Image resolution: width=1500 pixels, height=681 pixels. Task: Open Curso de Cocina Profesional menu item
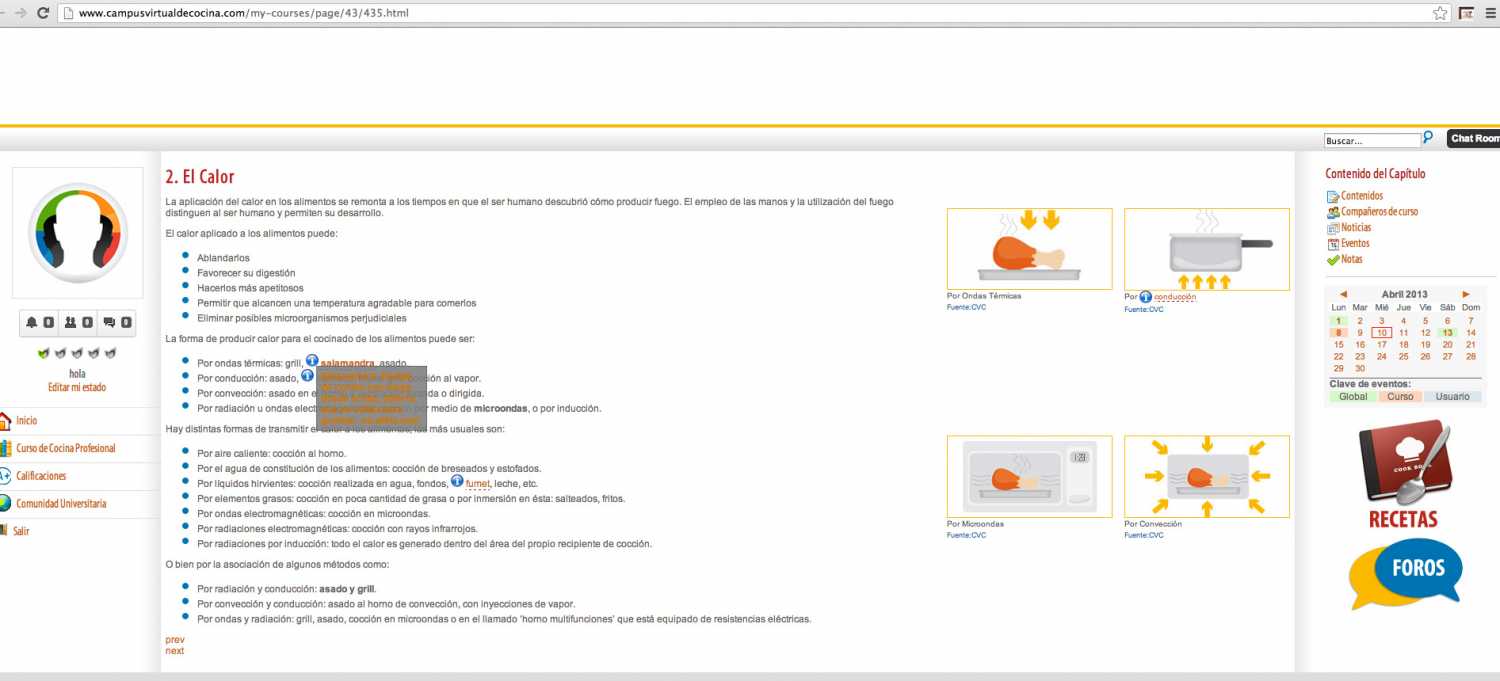click(x=65, y=449)
